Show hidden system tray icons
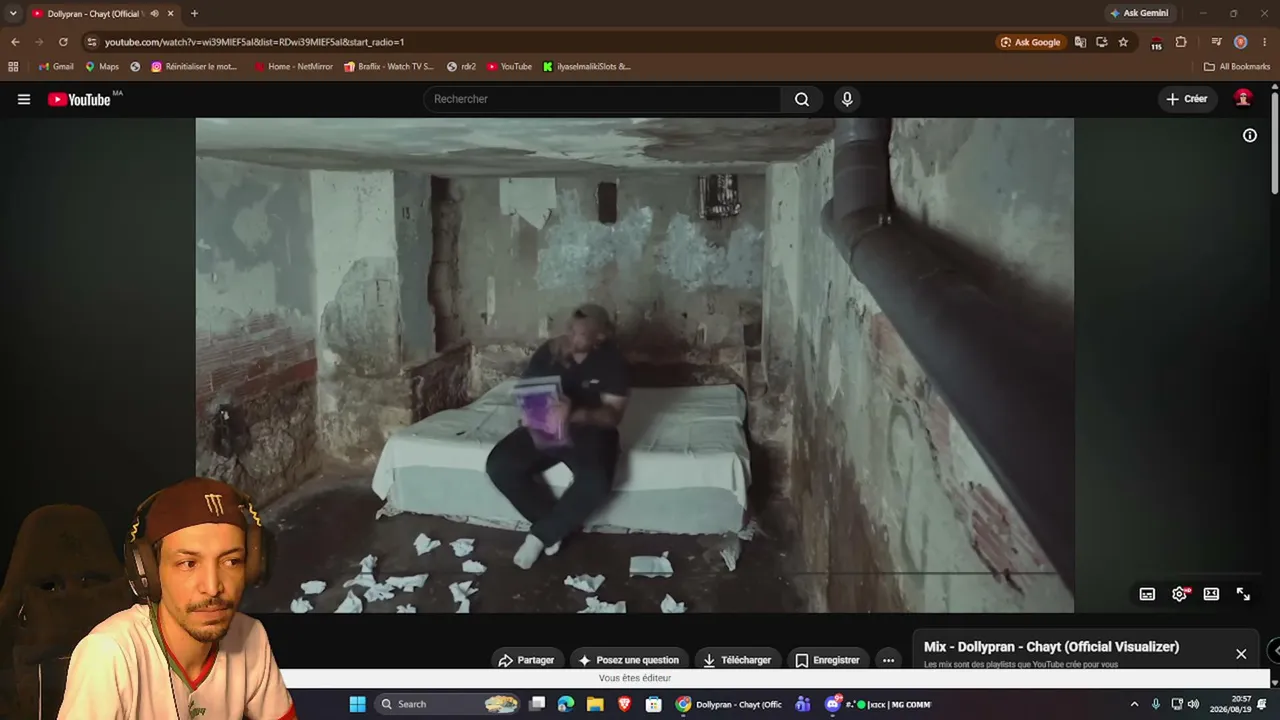1280x720 pixels. (x=1134, y=704)
